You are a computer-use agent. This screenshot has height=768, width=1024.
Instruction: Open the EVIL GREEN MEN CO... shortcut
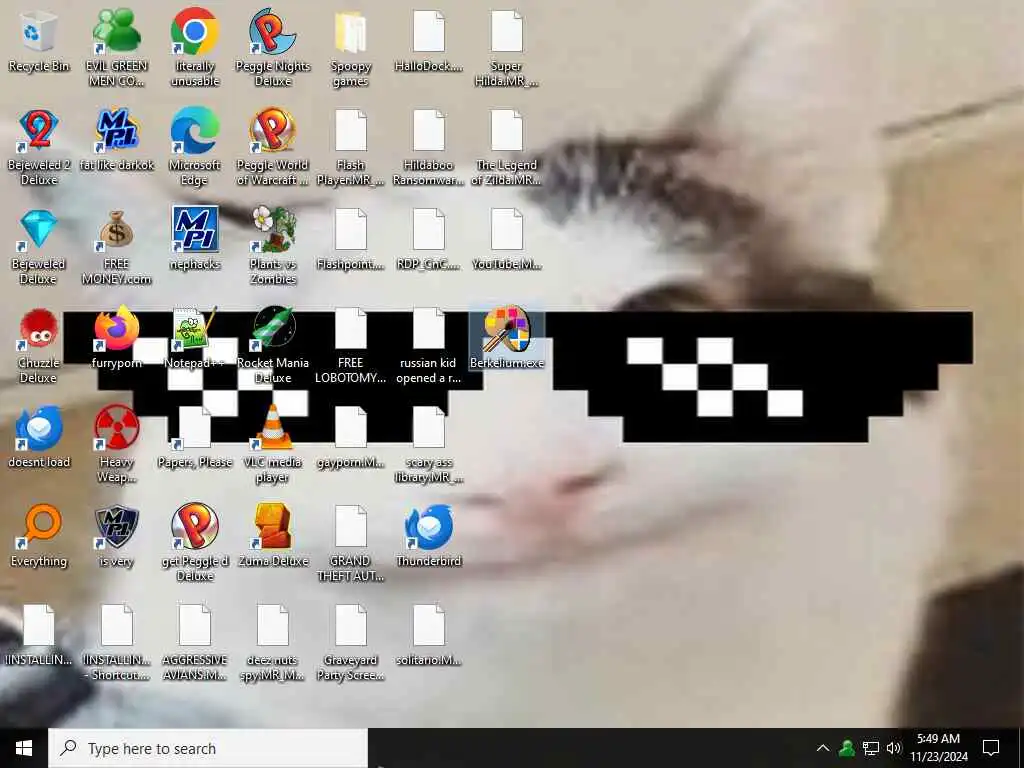pos(116,48)
